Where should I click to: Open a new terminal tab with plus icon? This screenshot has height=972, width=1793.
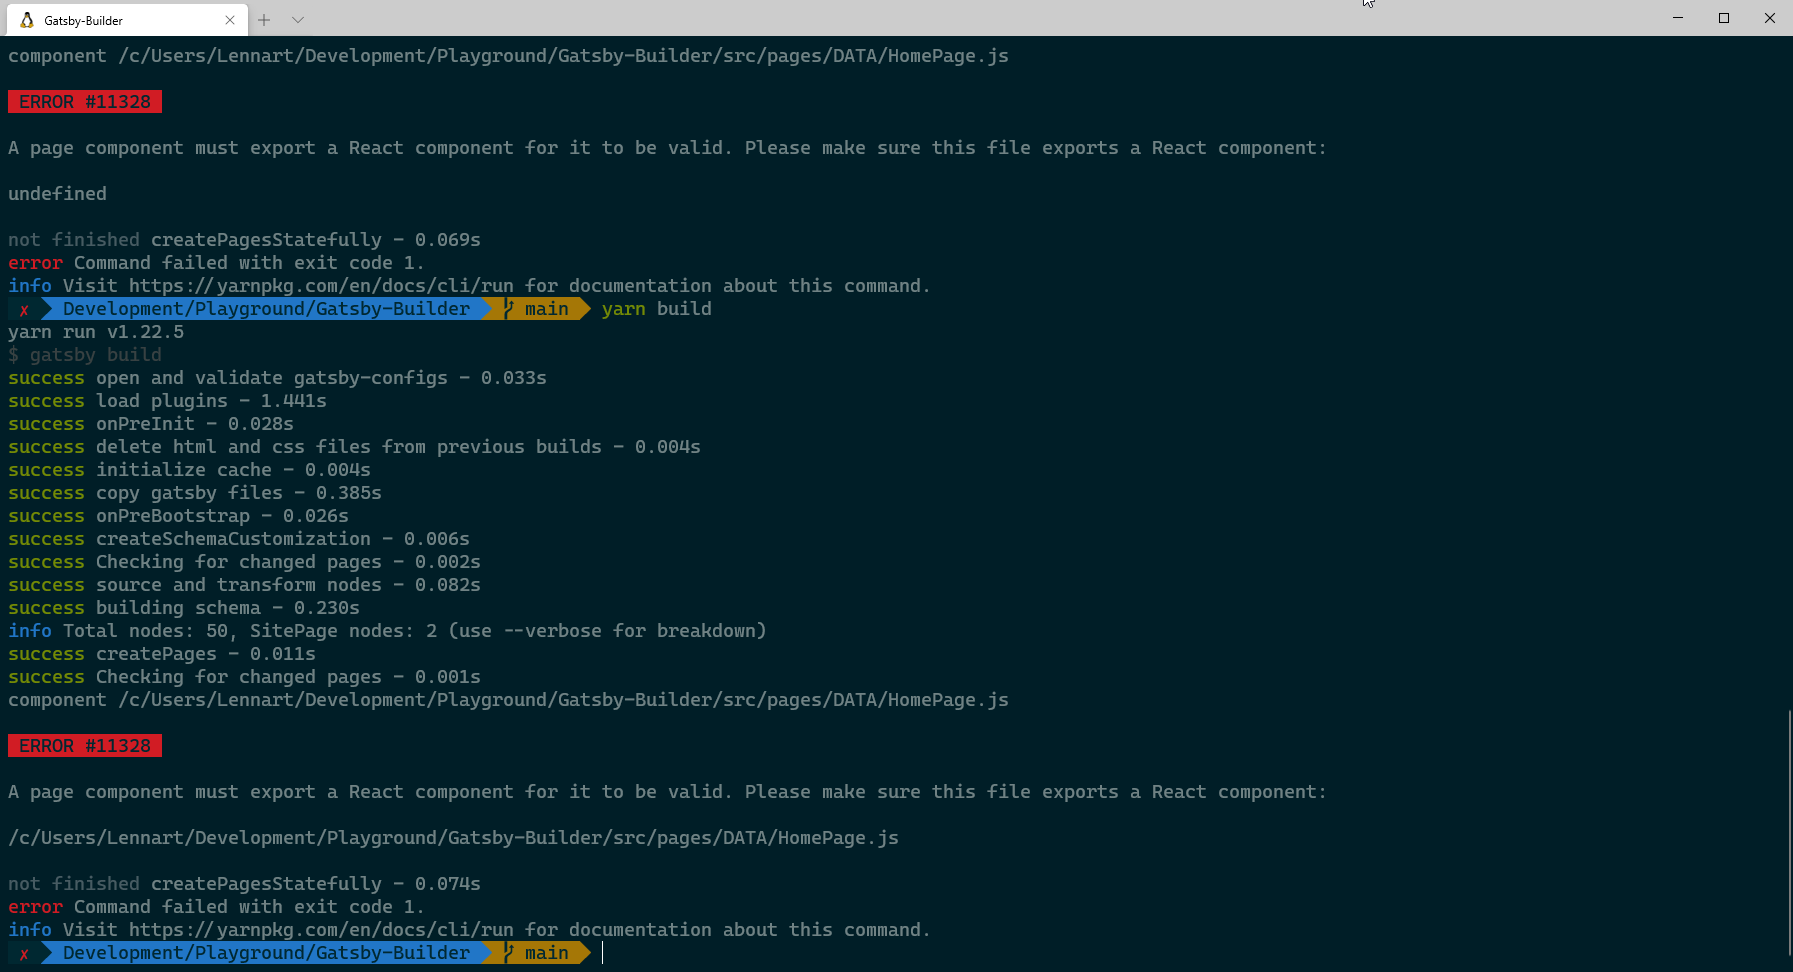coord(263,19)
